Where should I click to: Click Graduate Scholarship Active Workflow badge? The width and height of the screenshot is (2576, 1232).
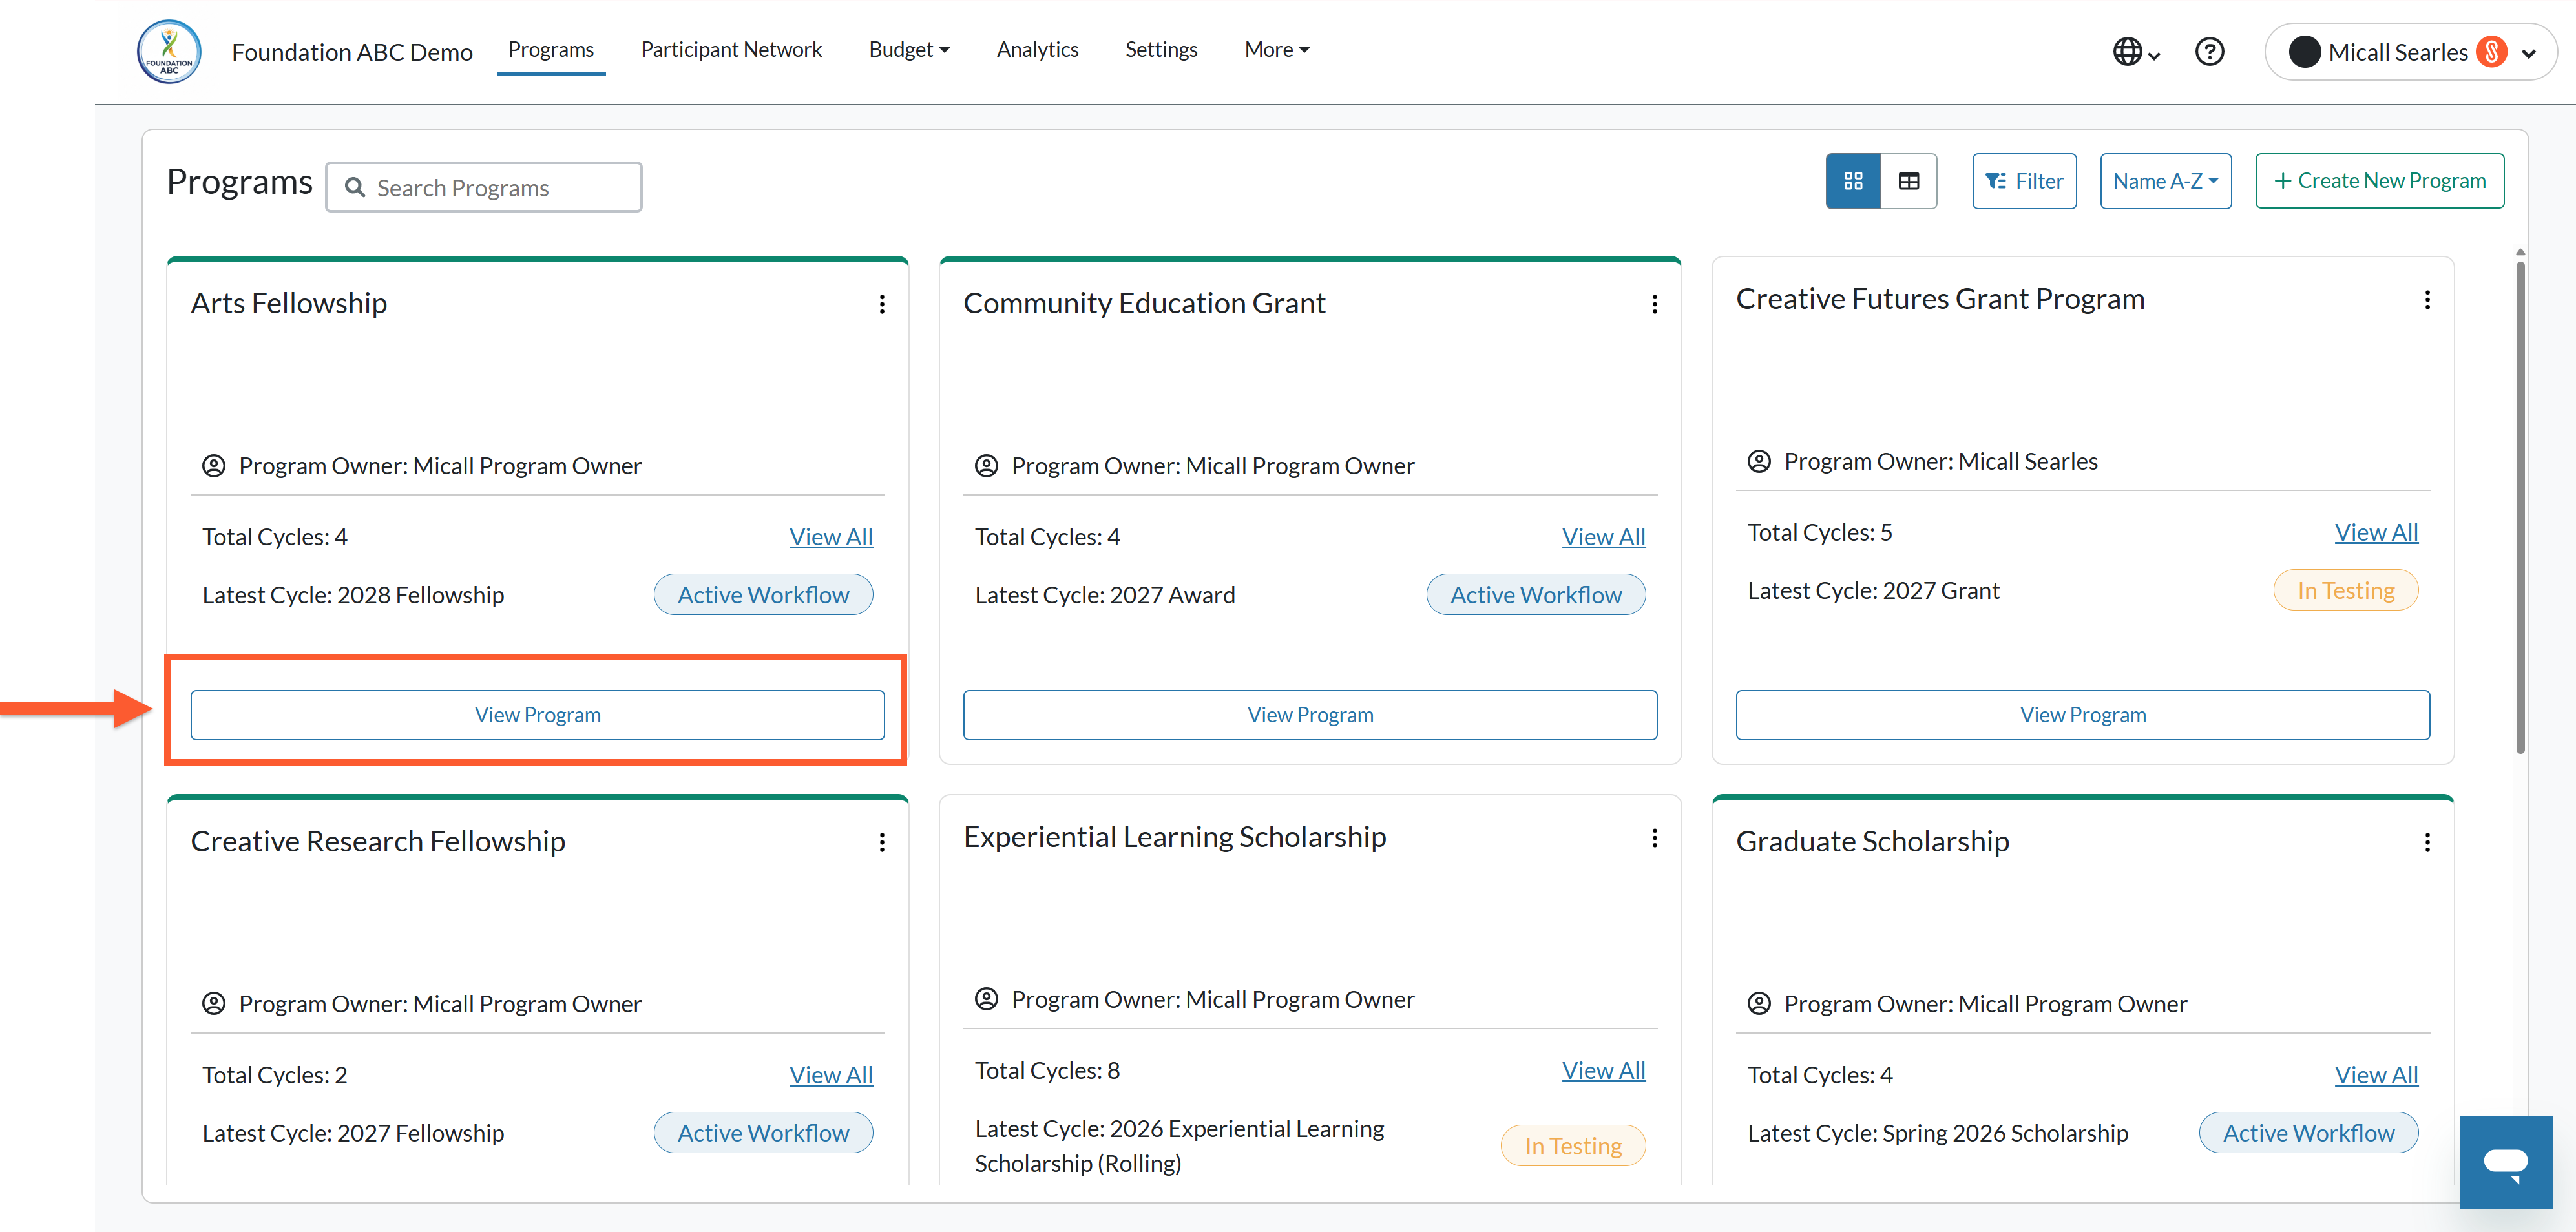2309,1133
